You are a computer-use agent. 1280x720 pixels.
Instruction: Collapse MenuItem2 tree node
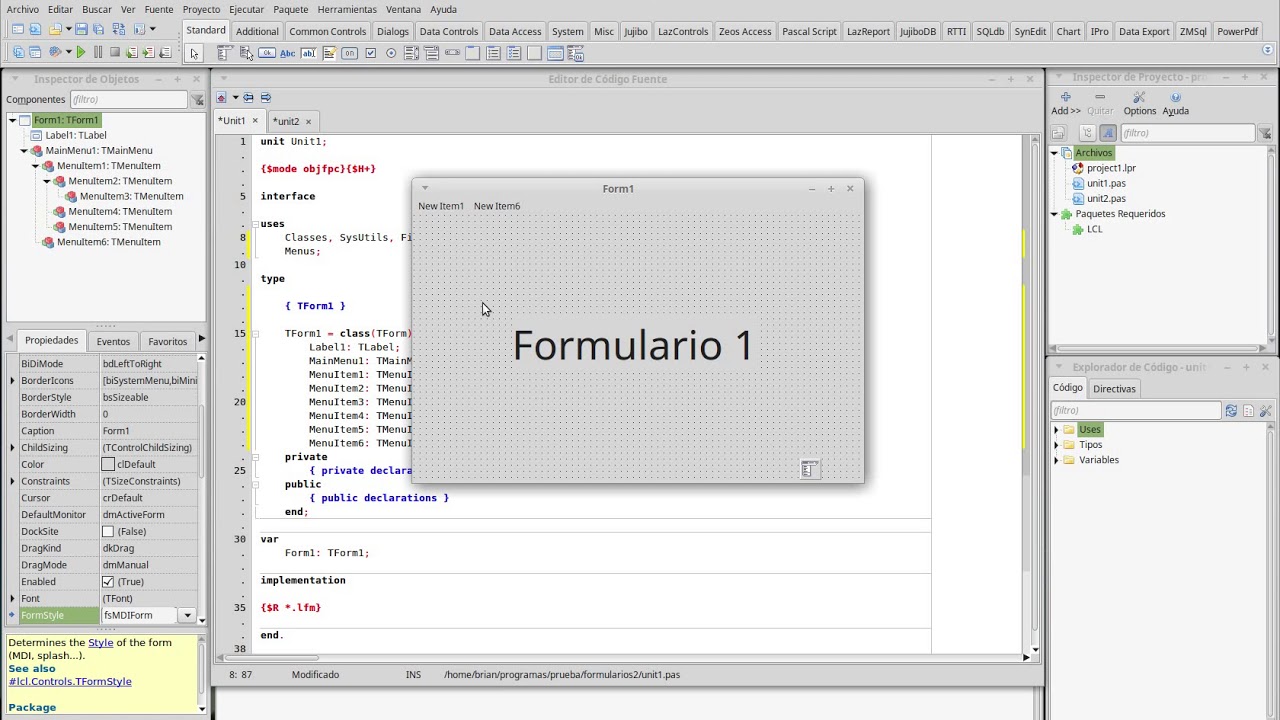click(x=47, y=181)
